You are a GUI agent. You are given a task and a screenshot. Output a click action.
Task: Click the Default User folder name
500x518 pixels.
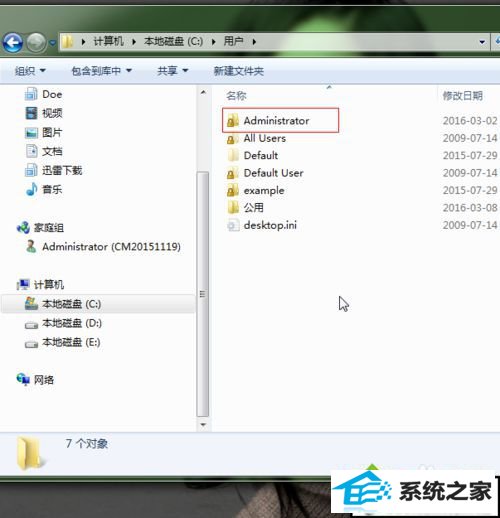pyautogui.click(x=273, y=173)
